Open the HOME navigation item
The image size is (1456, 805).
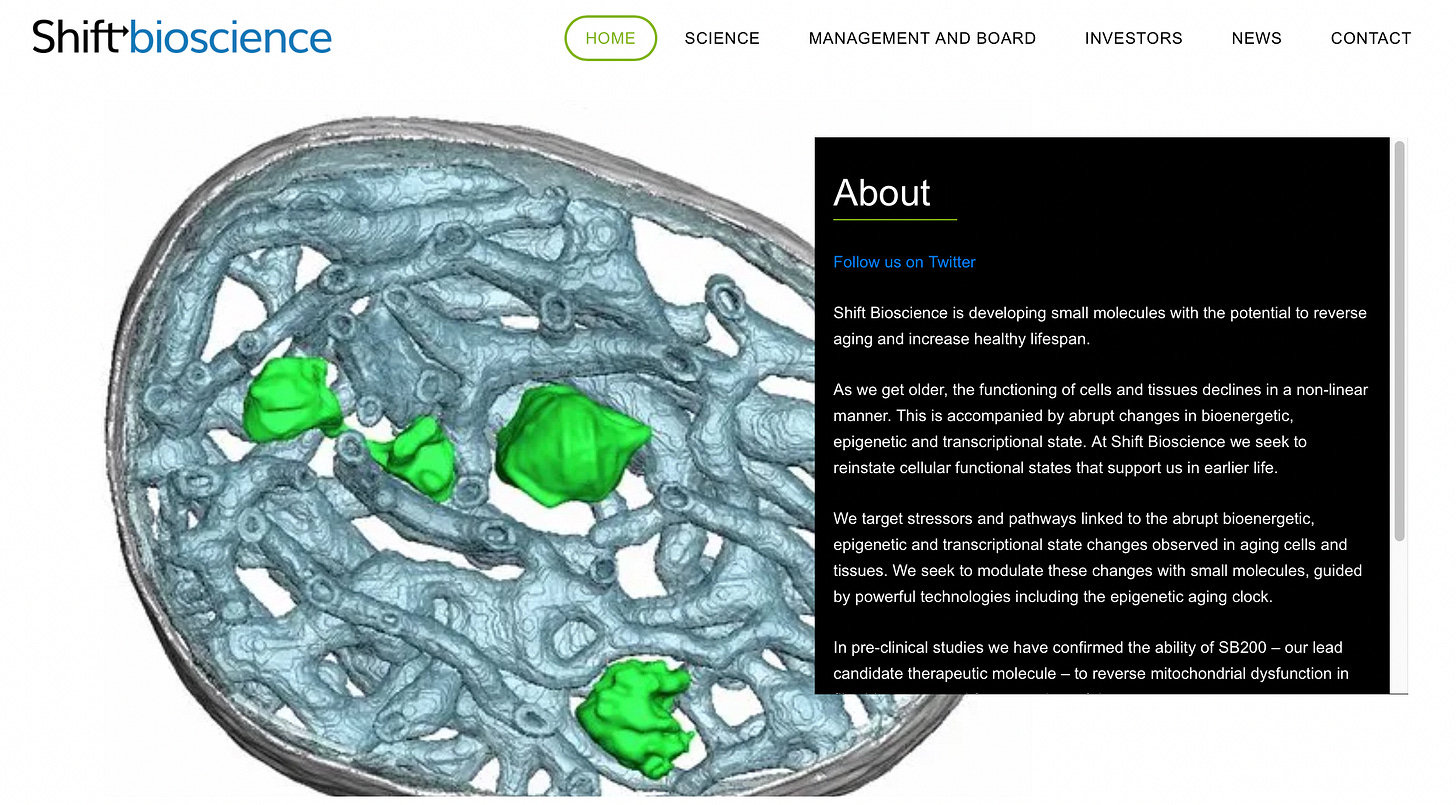pos(610,38)
